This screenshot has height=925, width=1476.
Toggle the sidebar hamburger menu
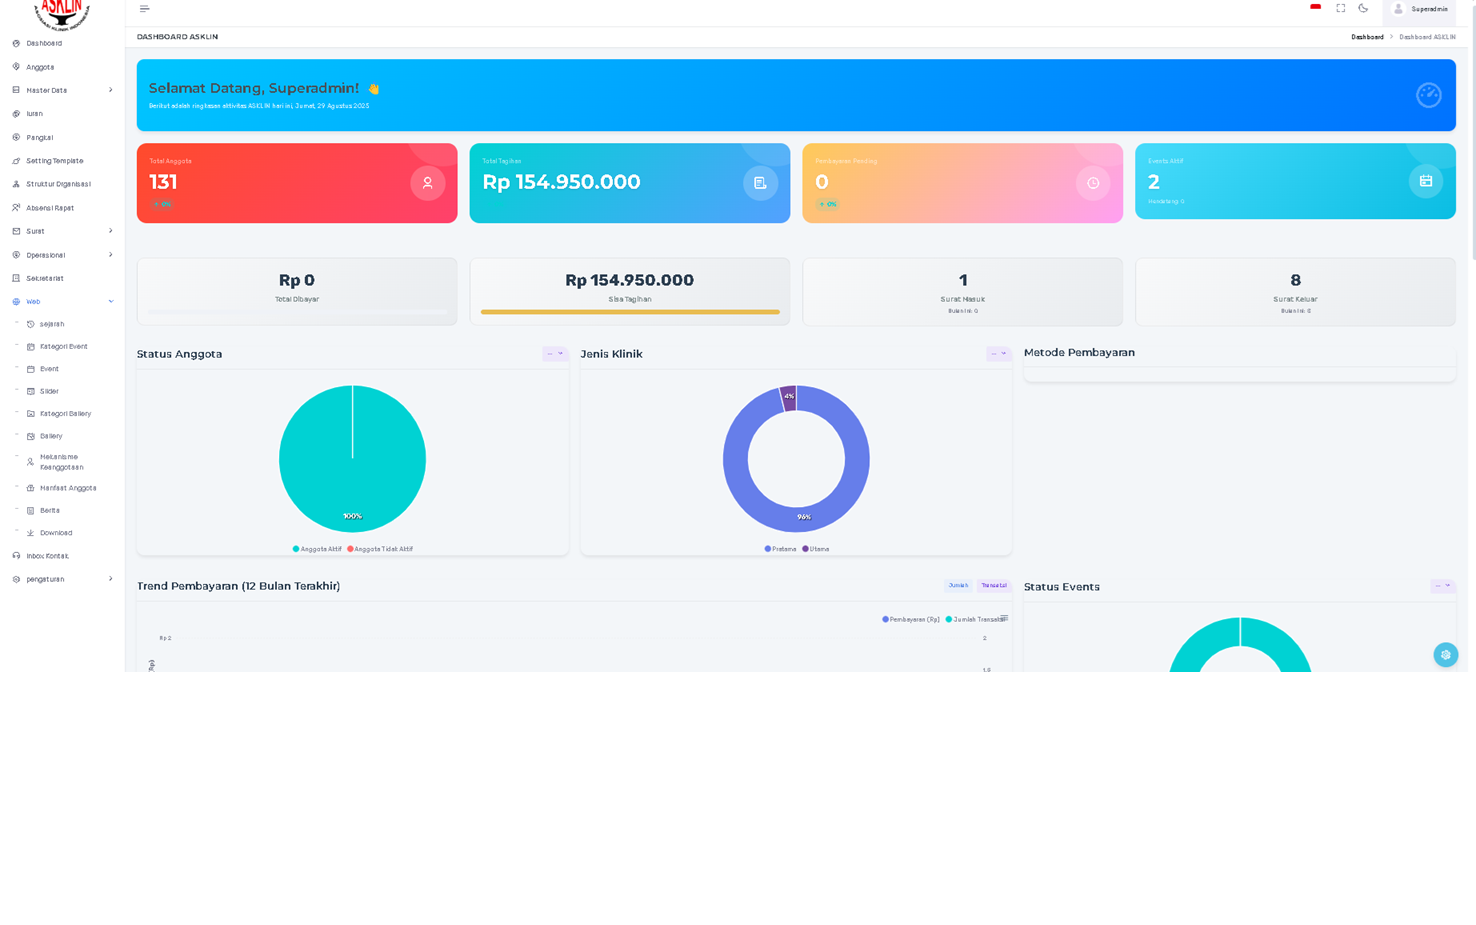pos(144,9)
